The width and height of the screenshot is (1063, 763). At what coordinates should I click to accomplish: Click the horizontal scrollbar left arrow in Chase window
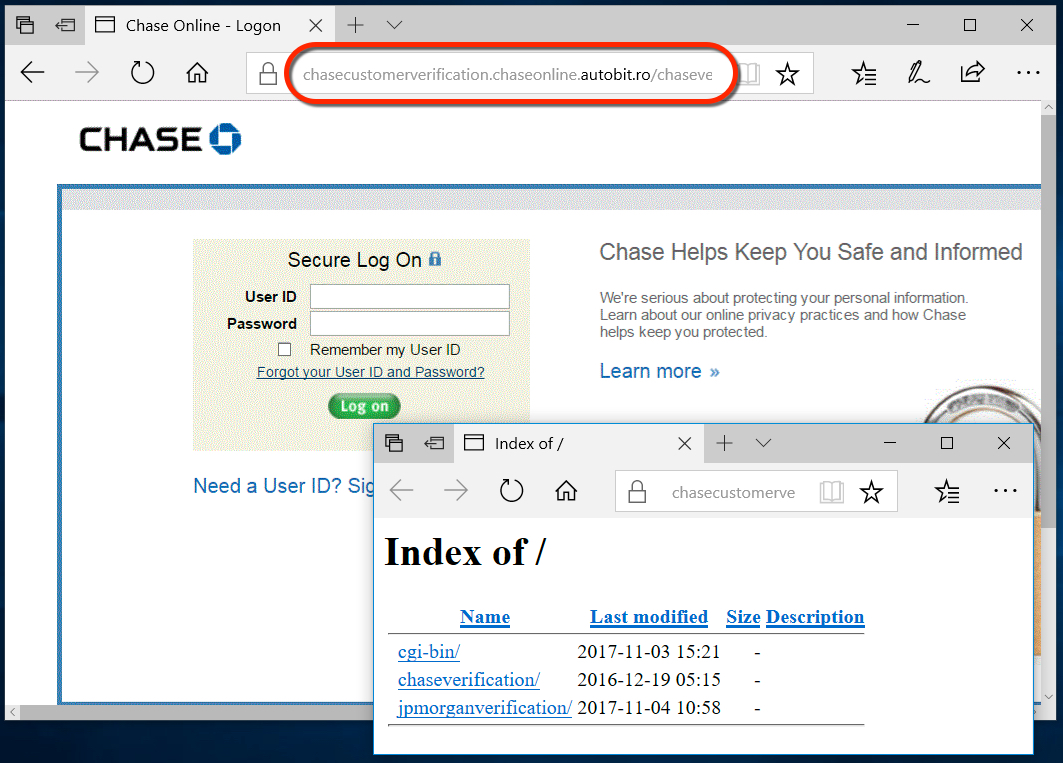[13, 712]
